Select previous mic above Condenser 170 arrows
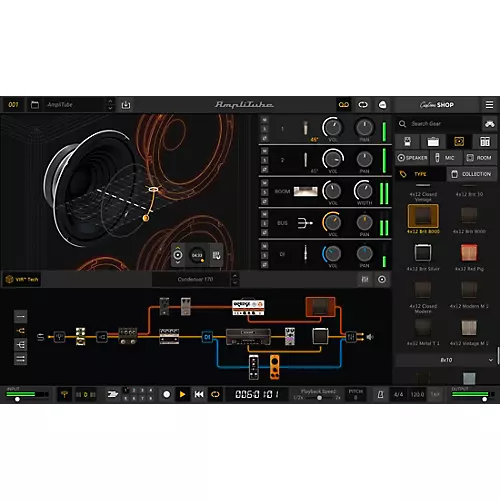The width and height of the screenshot is (500, 500). click(x=235, y=276)
